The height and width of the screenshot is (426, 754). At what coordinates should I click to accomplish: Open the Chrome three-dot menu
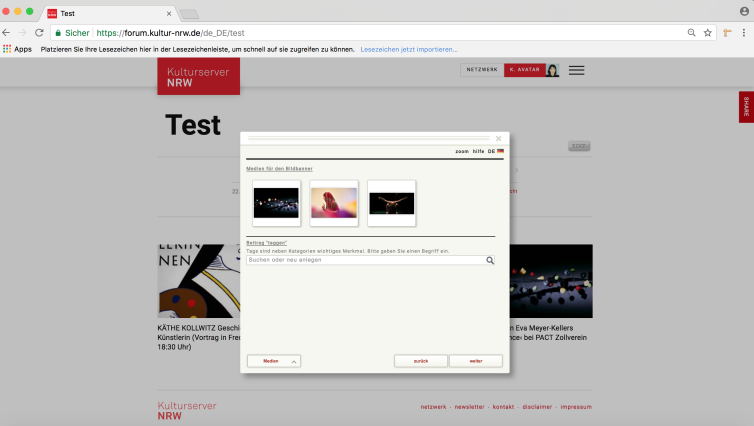(x=743, y=32)
